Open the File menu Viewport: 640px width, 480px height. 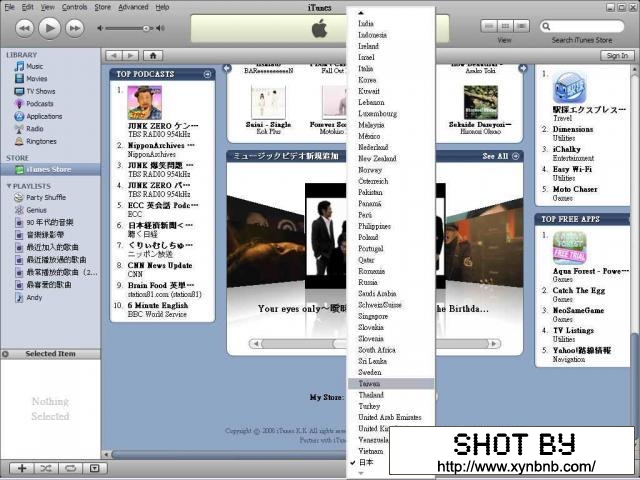[9, 7]
